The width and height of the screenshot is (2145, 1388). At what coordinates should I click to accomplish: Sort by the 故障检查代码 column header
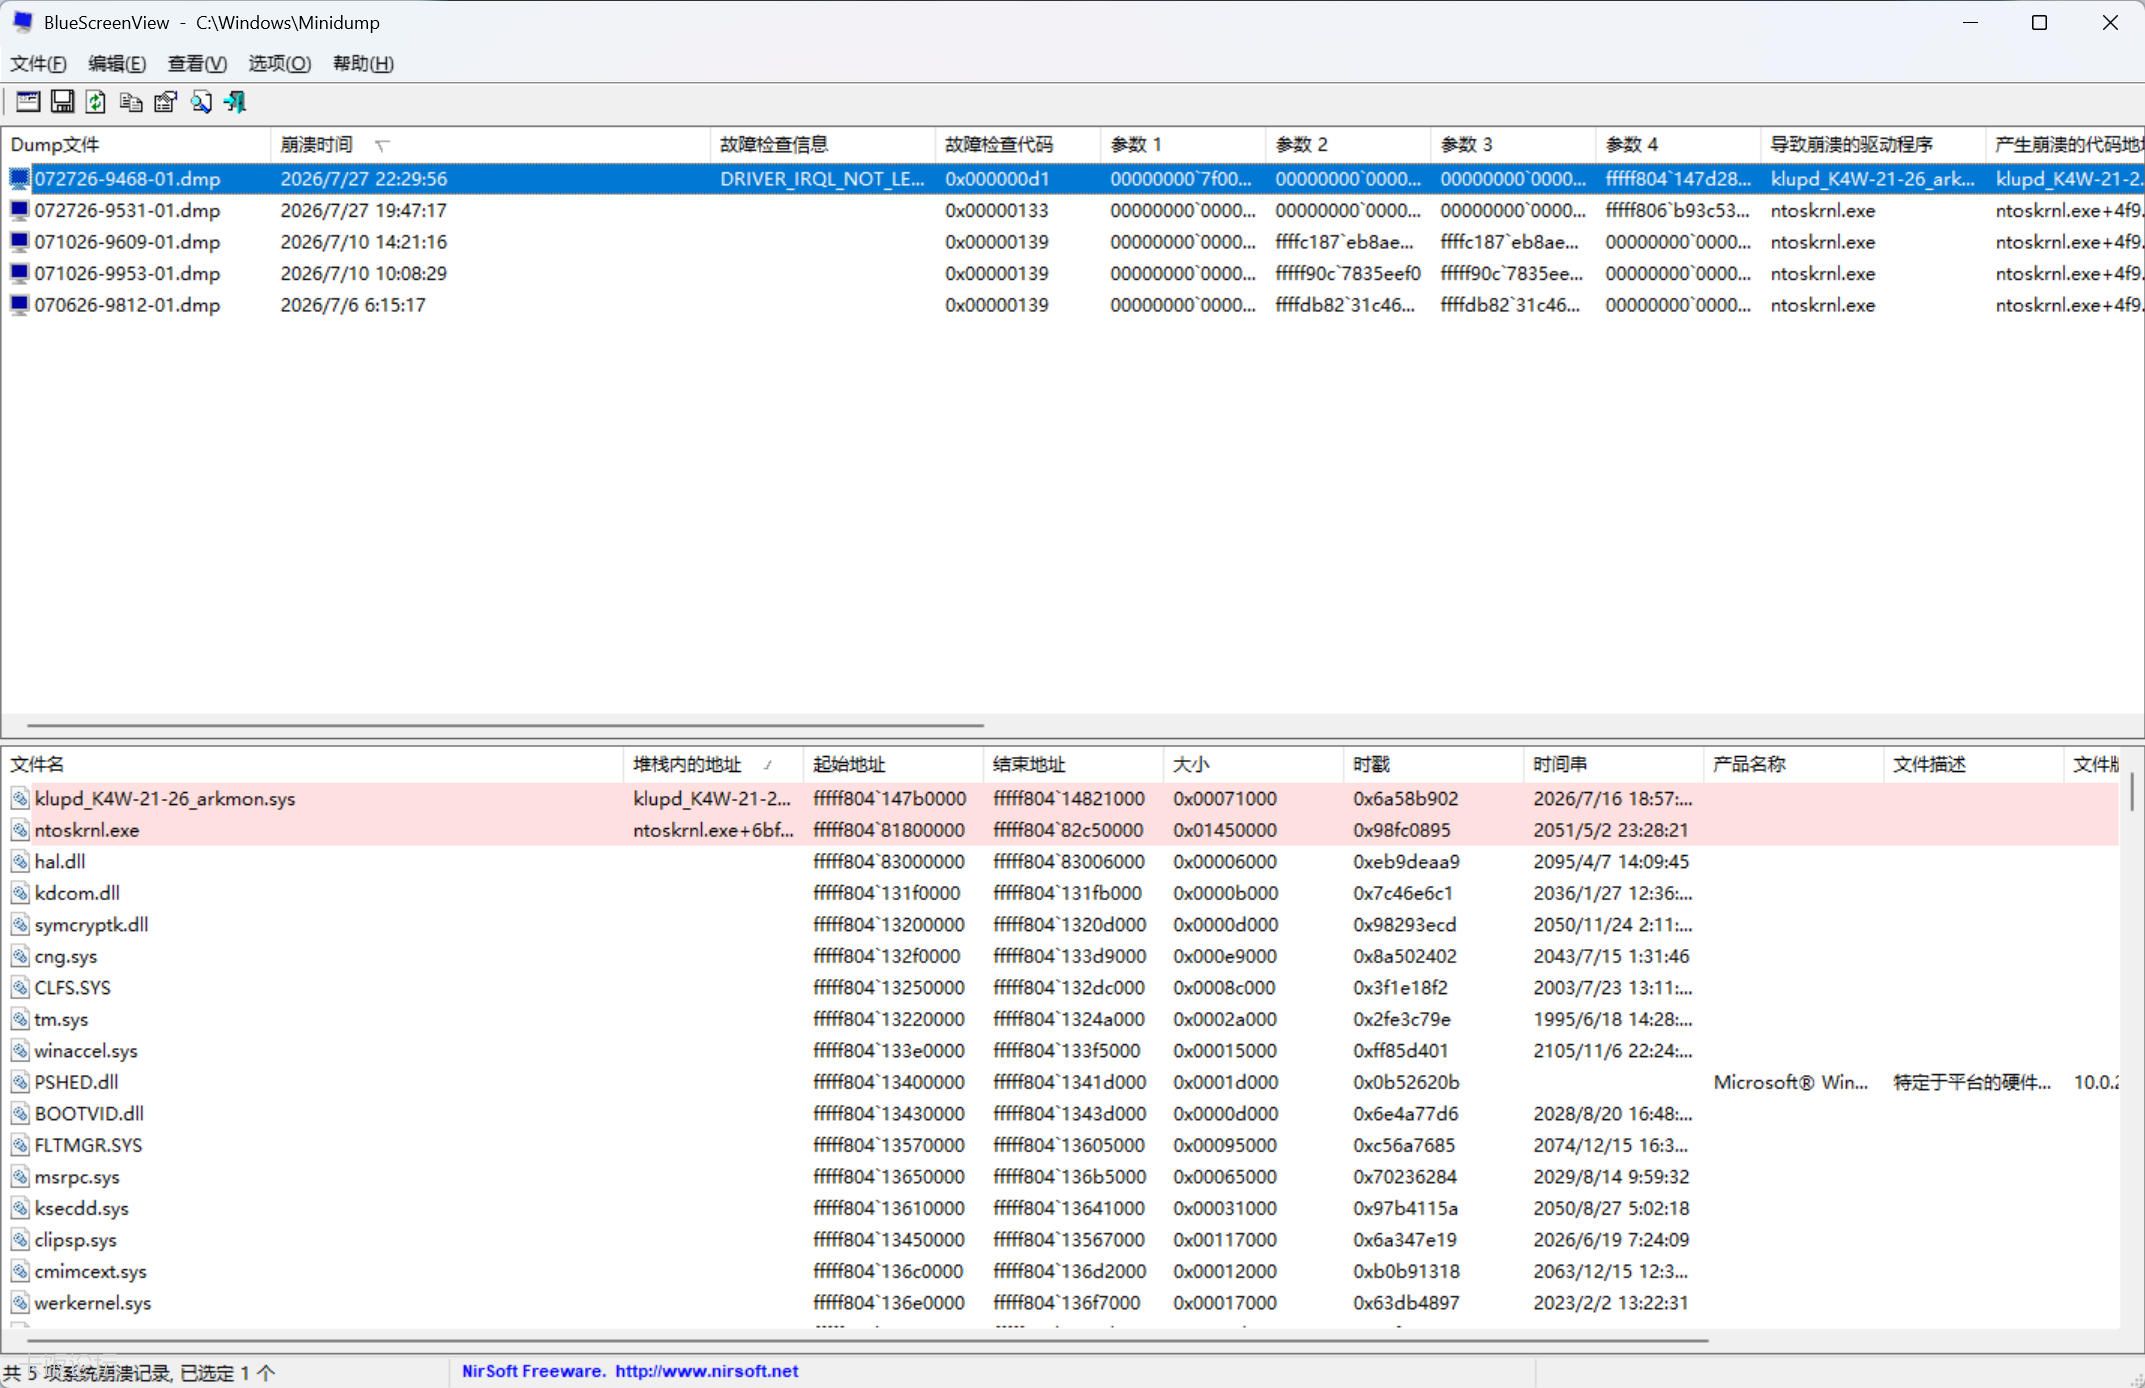click(1018, 145)
